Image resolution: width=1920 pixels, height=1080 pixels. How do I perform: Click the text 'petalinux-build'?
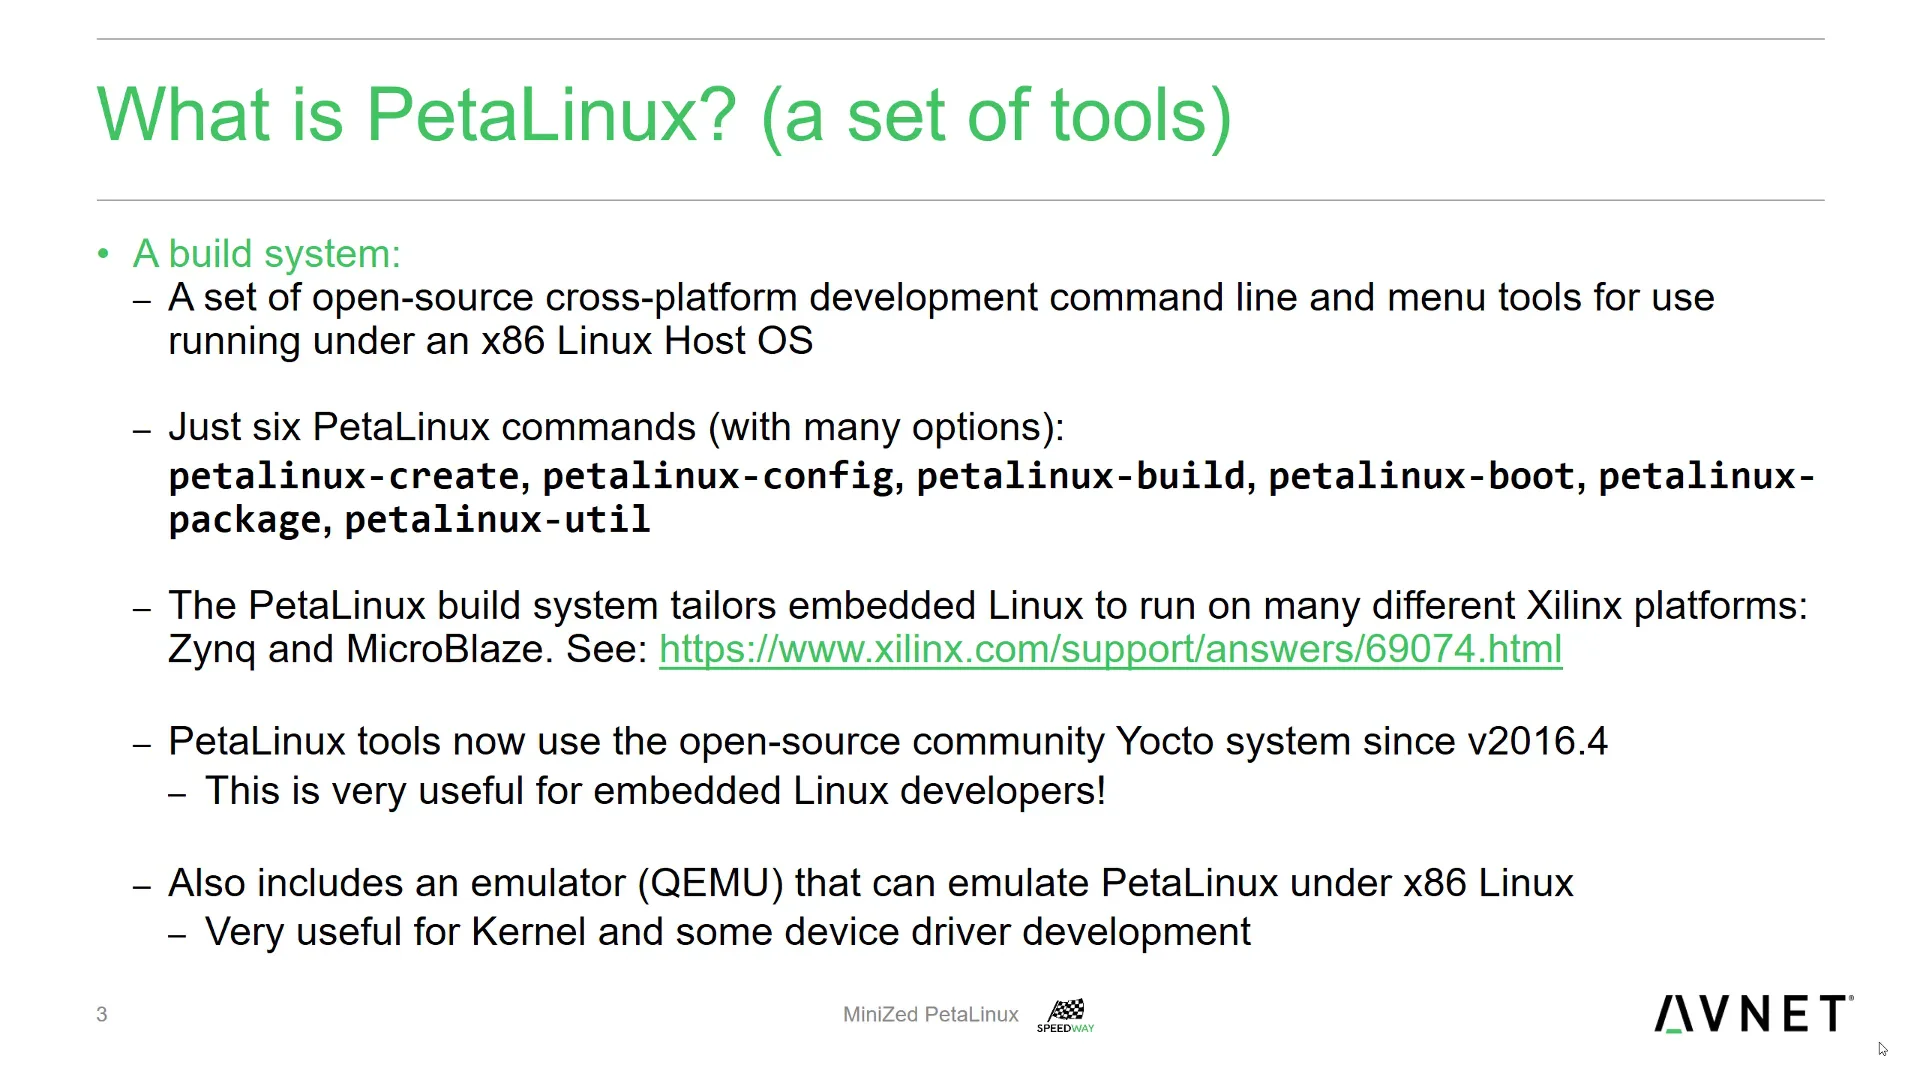[1081, 476]
